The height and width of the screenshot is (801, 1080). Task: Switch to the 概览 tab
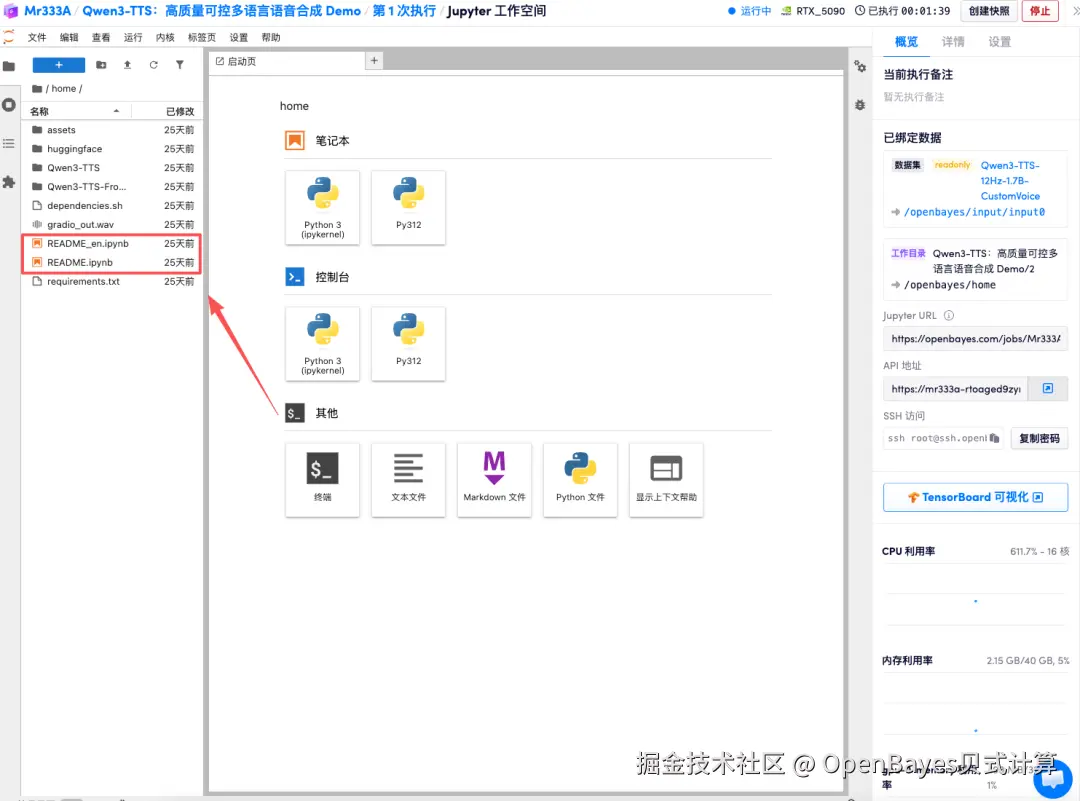[906, 42]
